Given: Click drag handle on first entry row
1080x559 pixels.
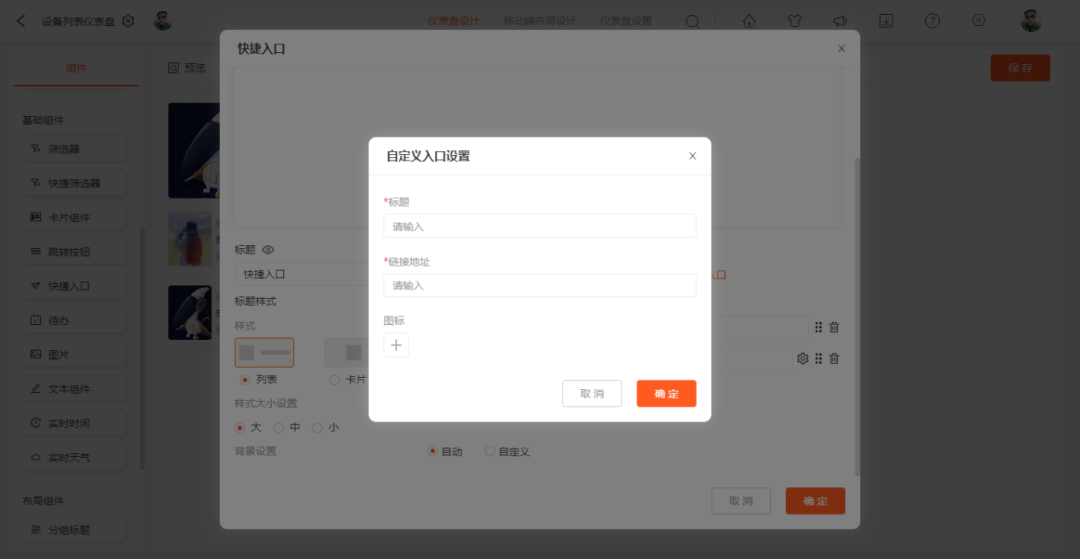Looking at the screenshot, I should (818, 327).
